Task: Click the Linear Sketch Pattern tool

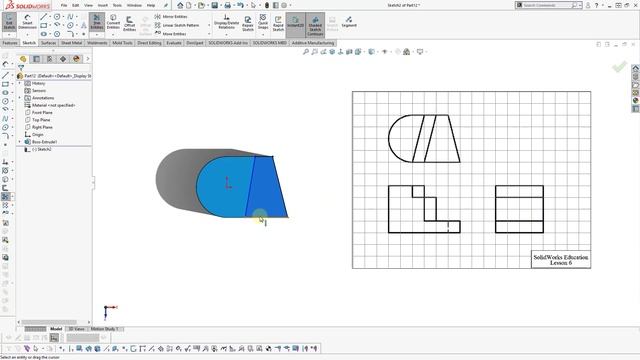Action: [x=177, y=25]
